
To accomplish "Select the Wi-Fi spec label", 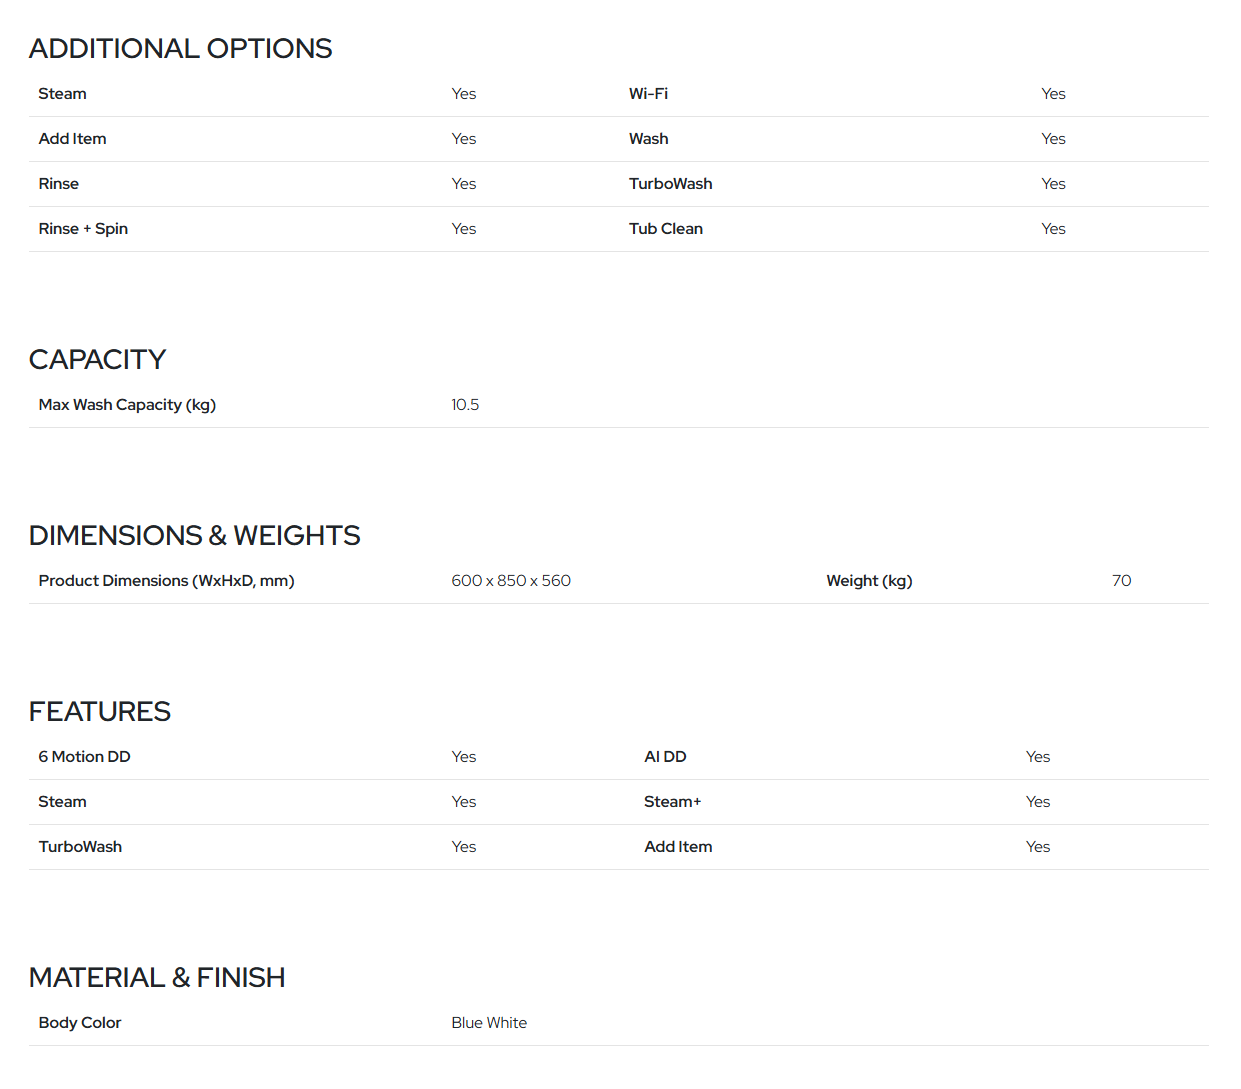I will [x=648, y=94].
